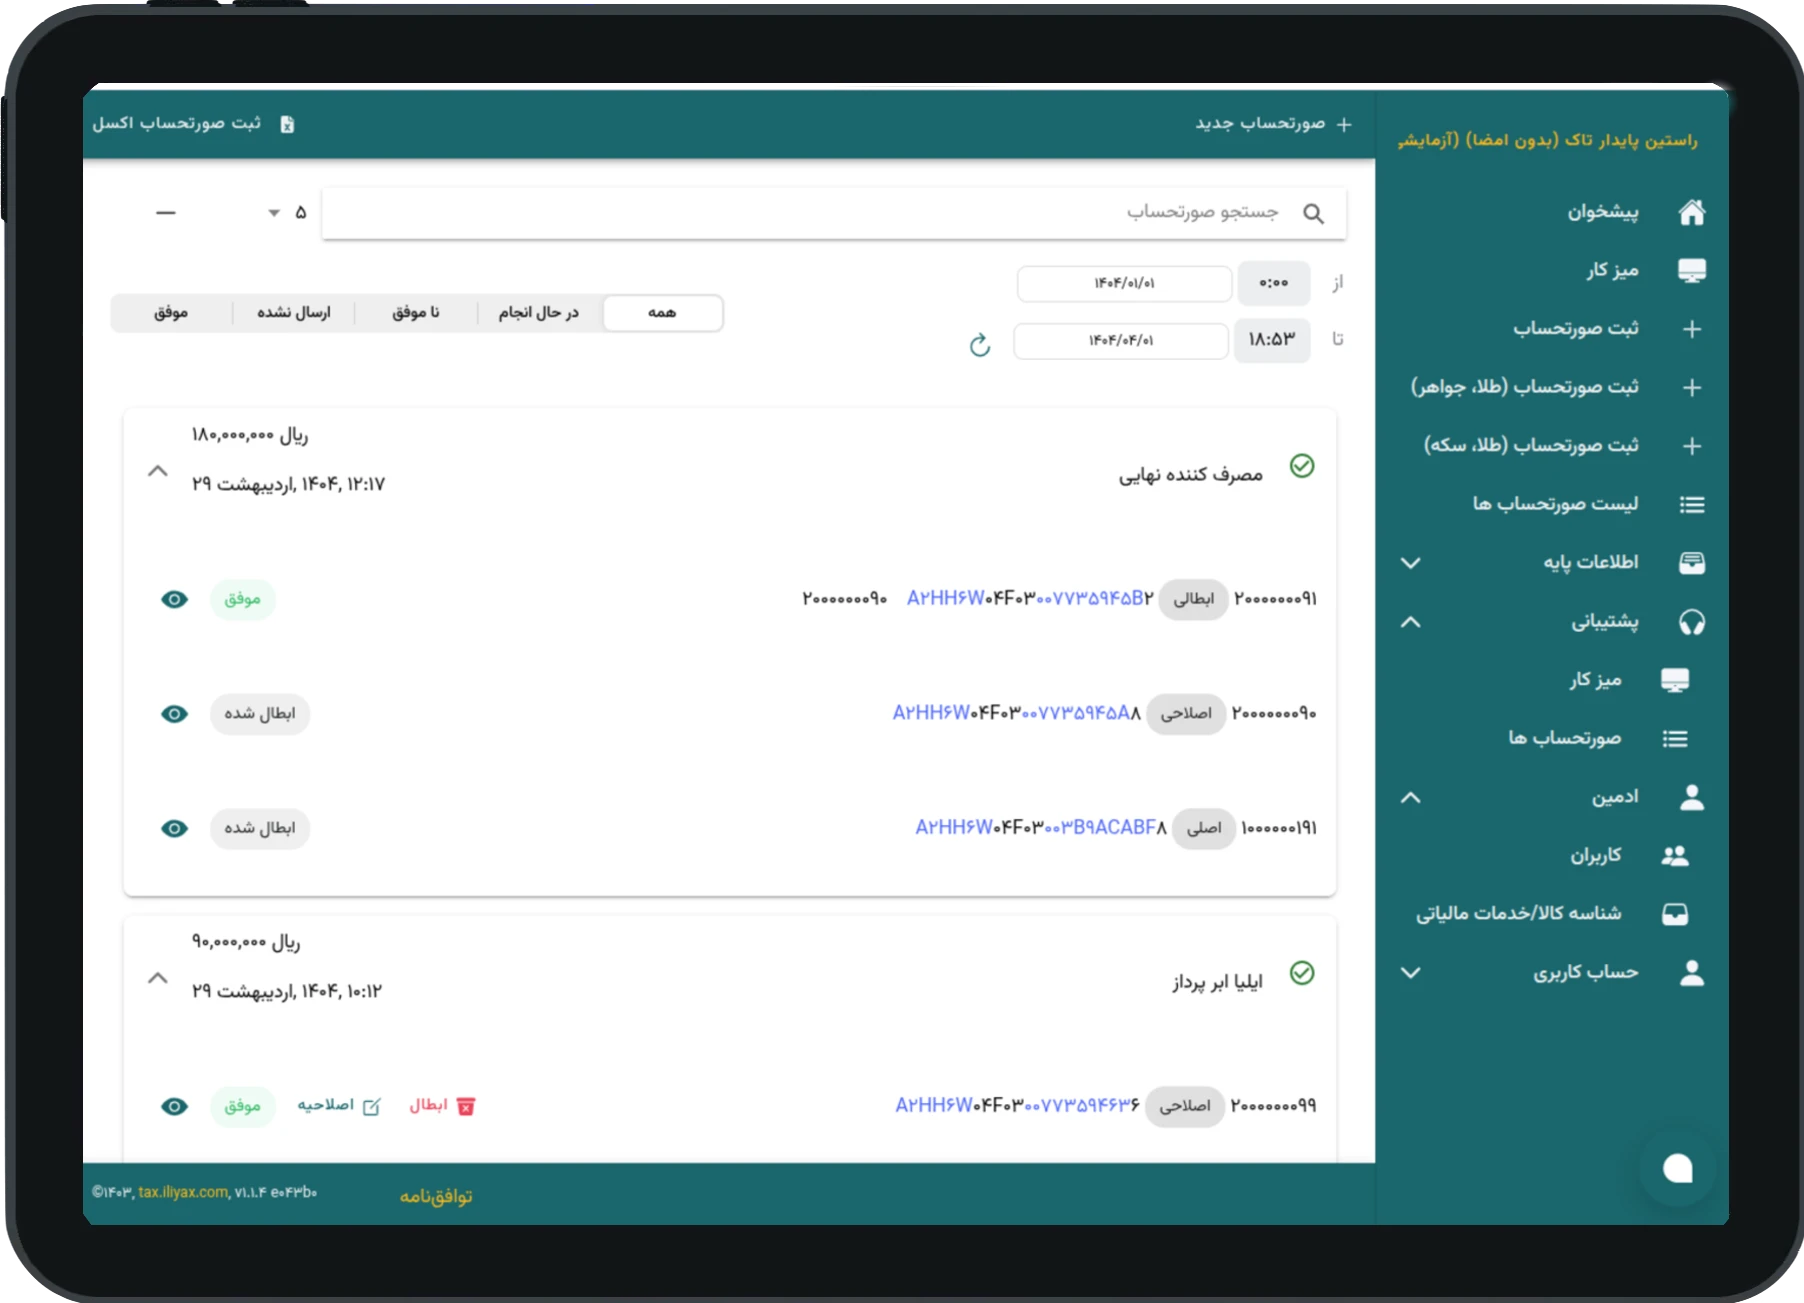Open توافق‌نامه link in footer

pyautogui.click(x=436, y=1196)
